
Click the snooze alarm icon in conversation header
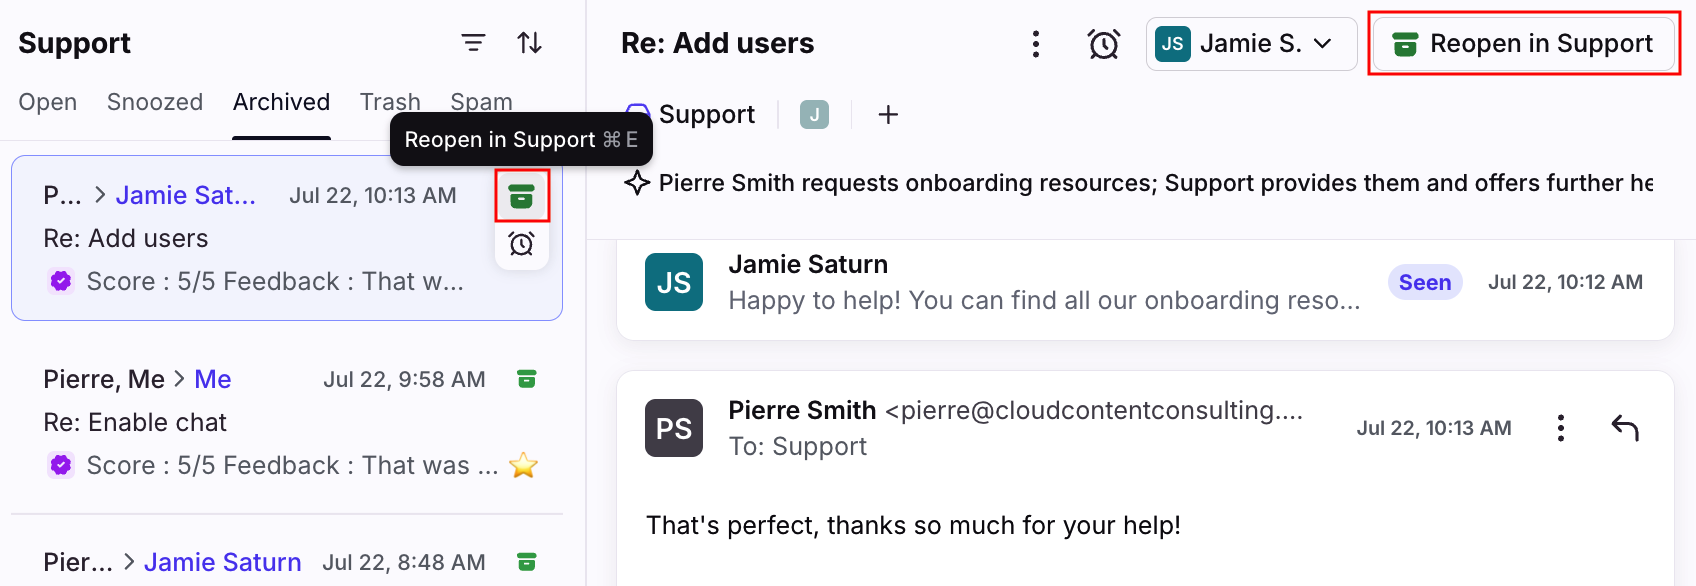pyautogui.click(x=1104, y=44)
